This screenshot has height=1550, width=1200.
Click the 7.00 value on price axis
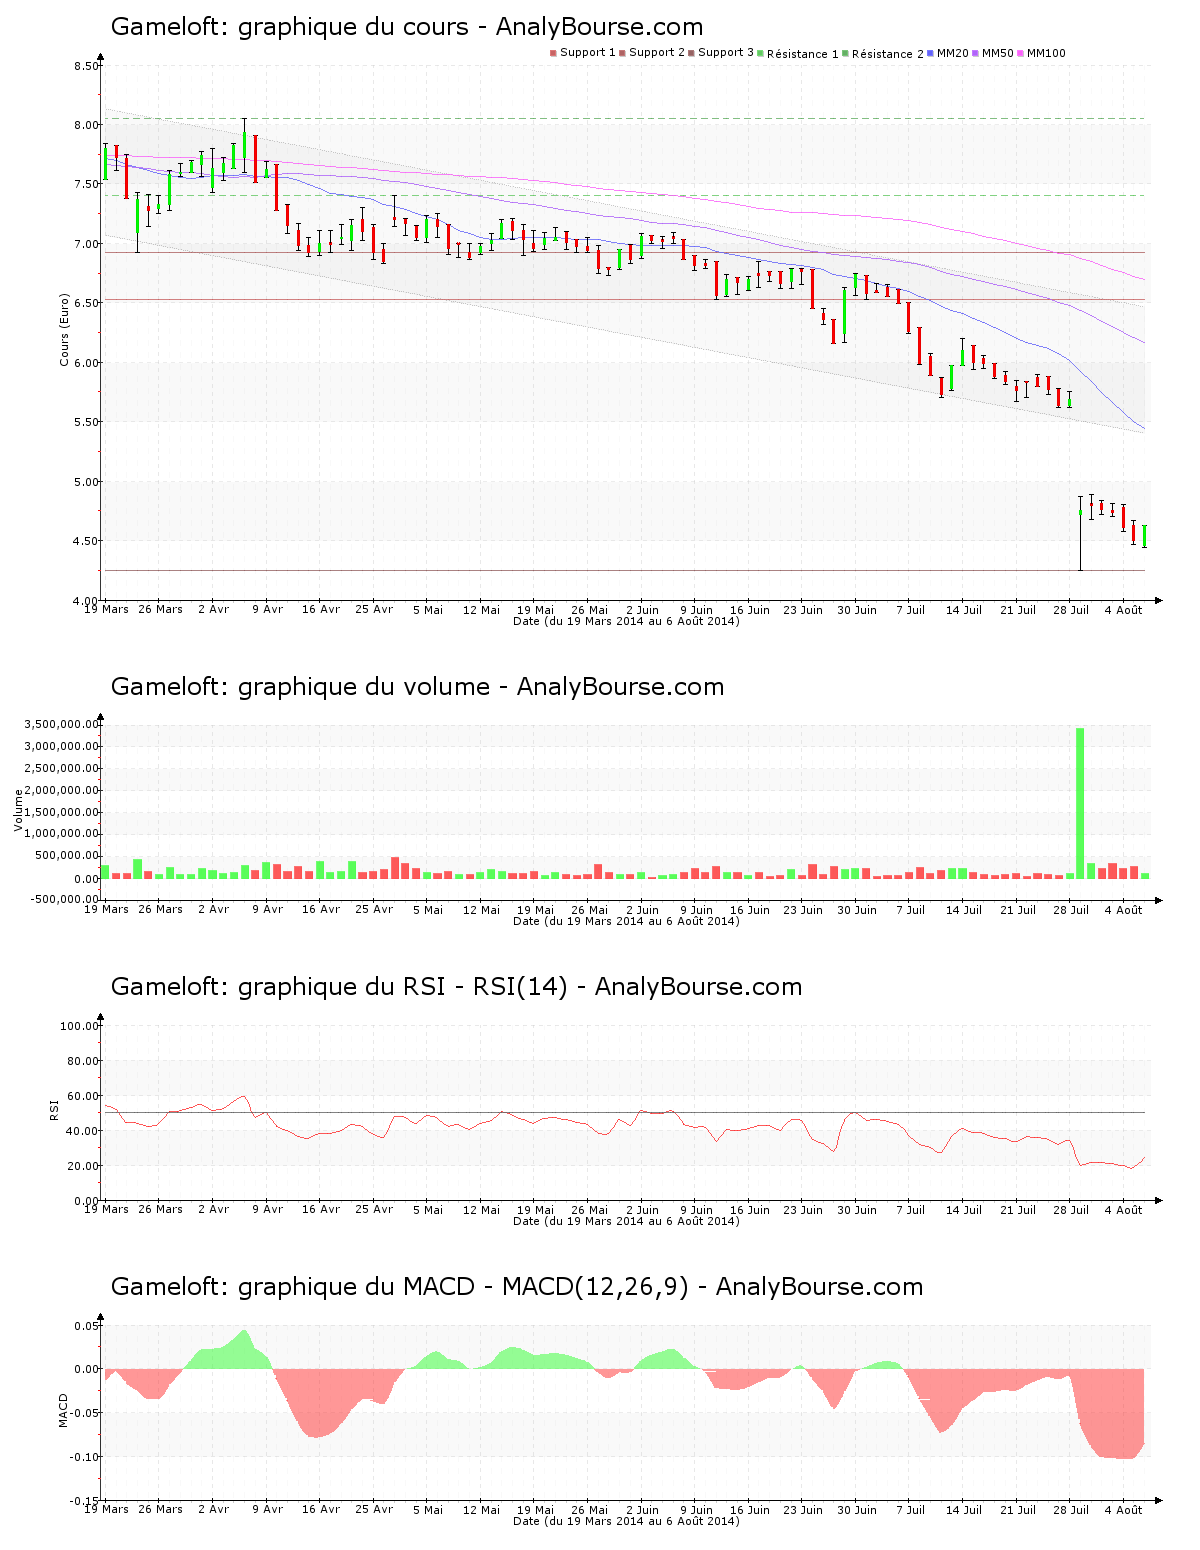(86, 245)
